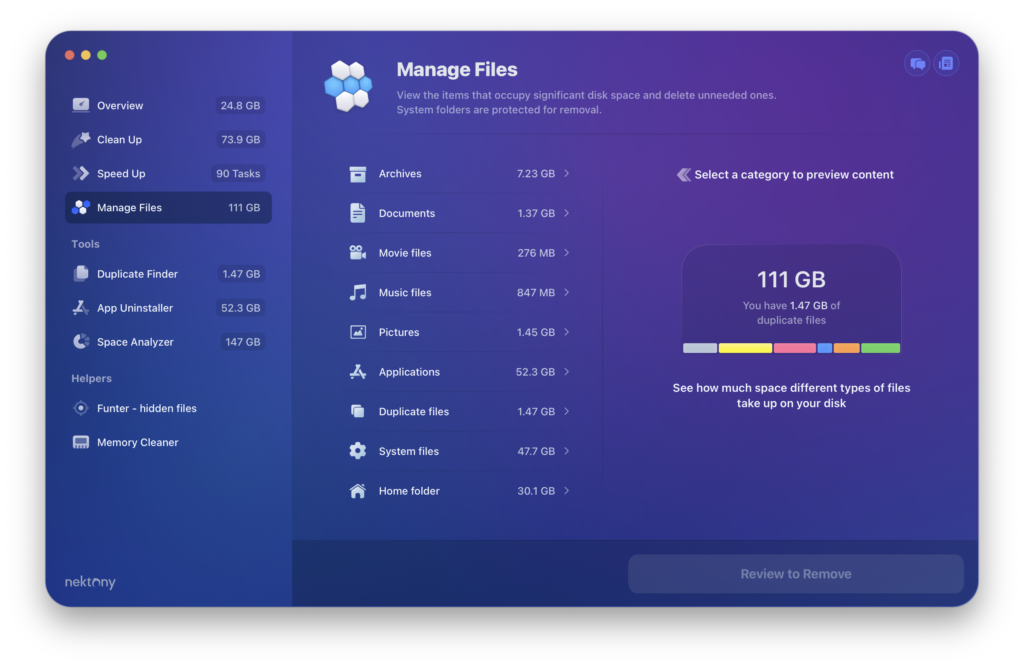Viewport: 1024px width, 667px height.
Task: Launch the Memory Cleaner helper label
Action: coord(138,442)
